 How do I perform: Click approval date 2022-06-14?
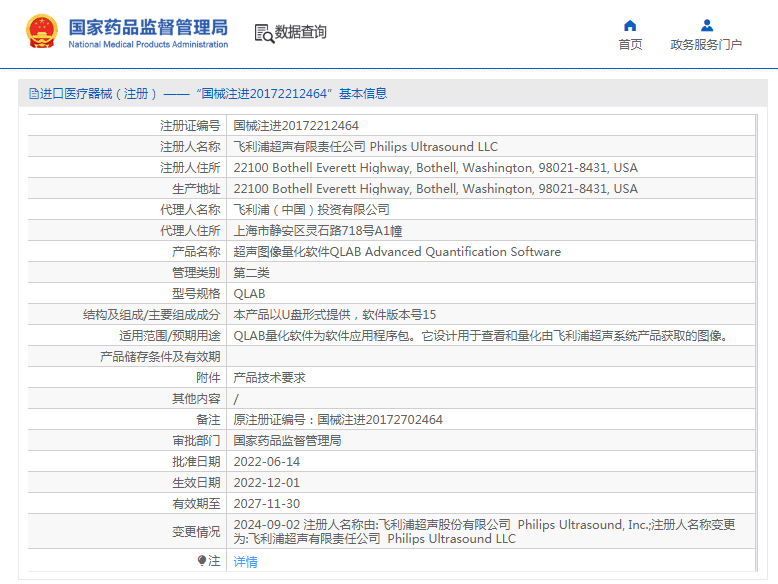(267, 461)
